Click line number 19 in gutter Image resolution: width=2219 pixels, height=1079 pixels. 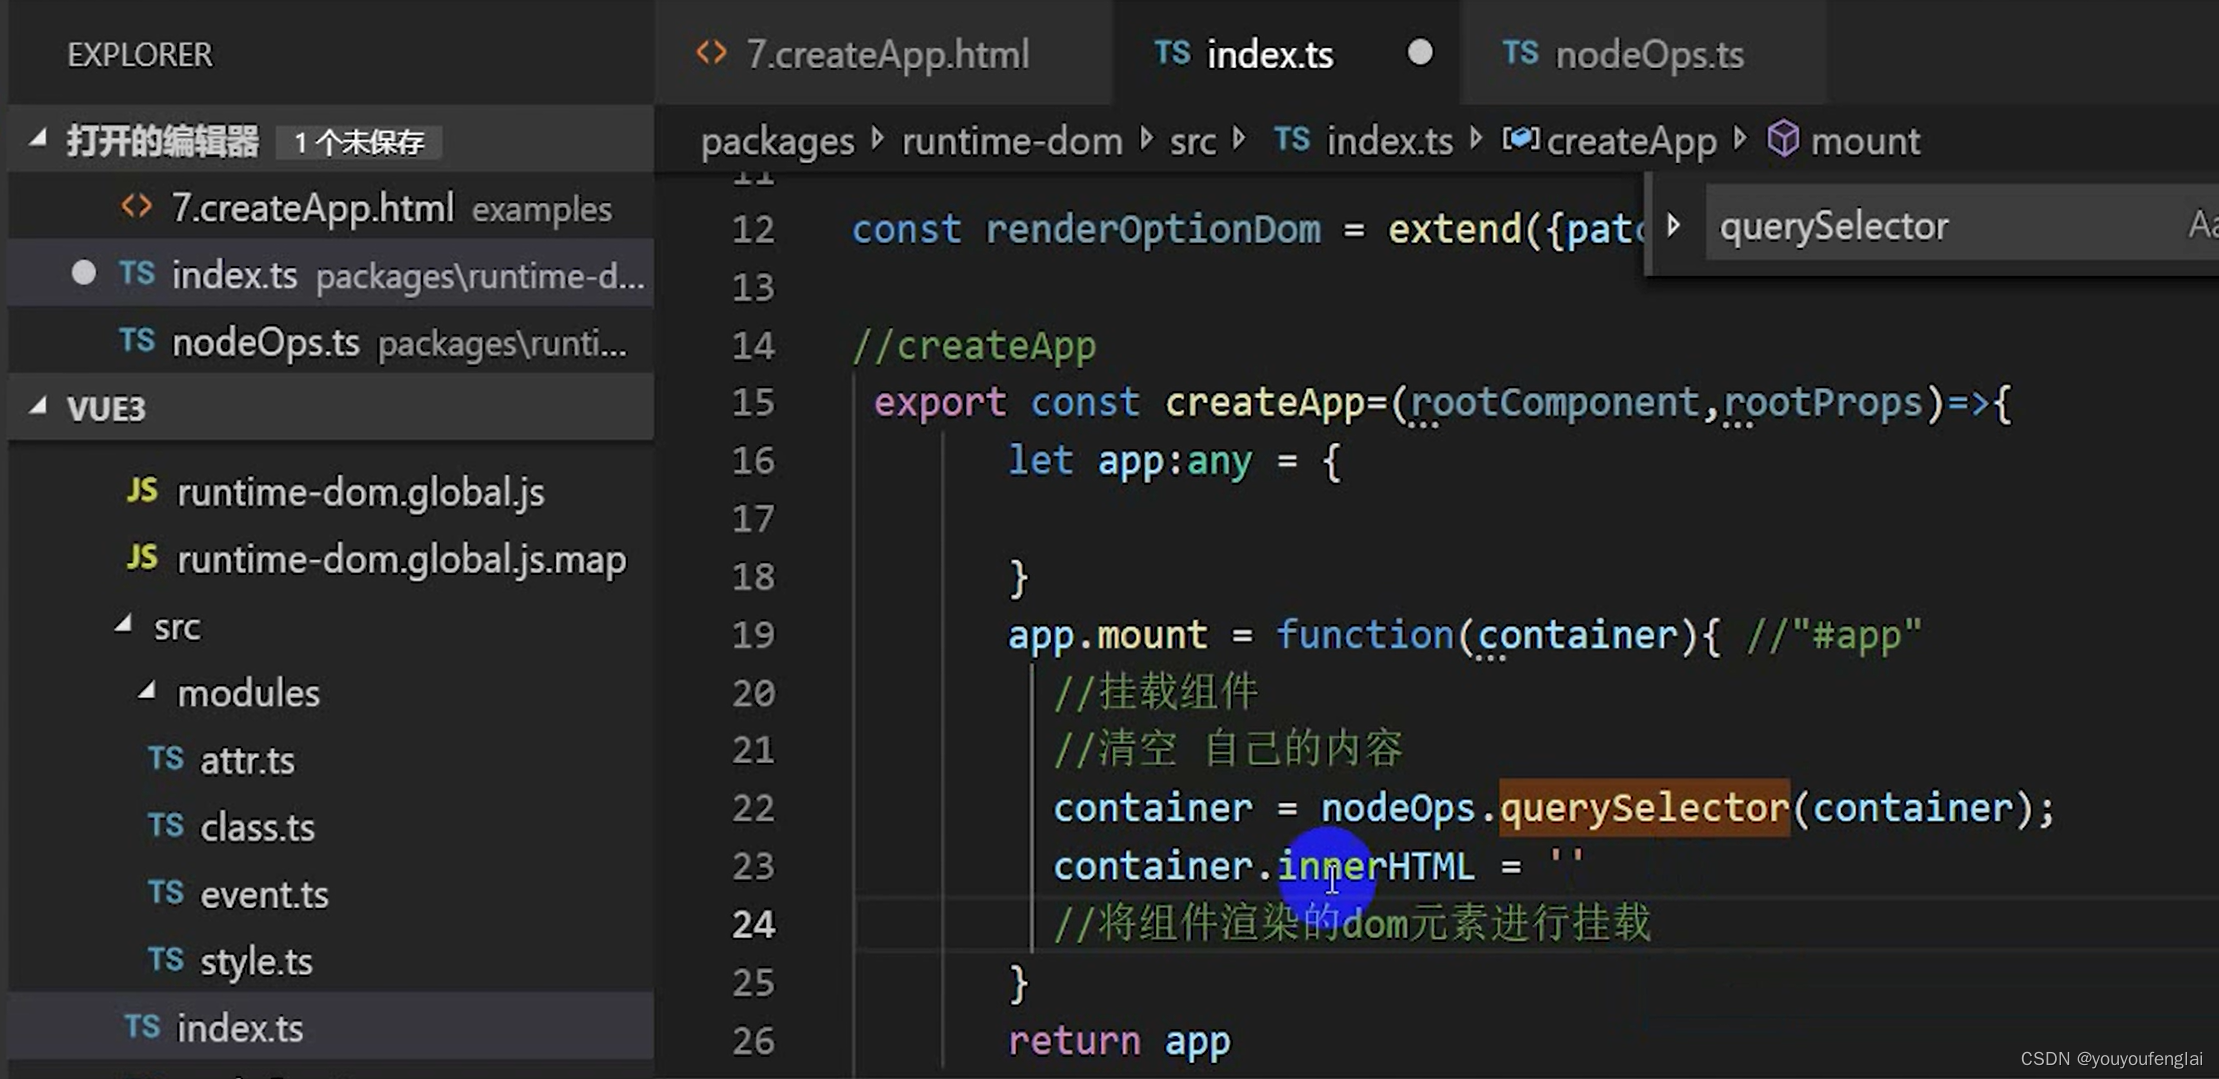(x=753, y=635)
